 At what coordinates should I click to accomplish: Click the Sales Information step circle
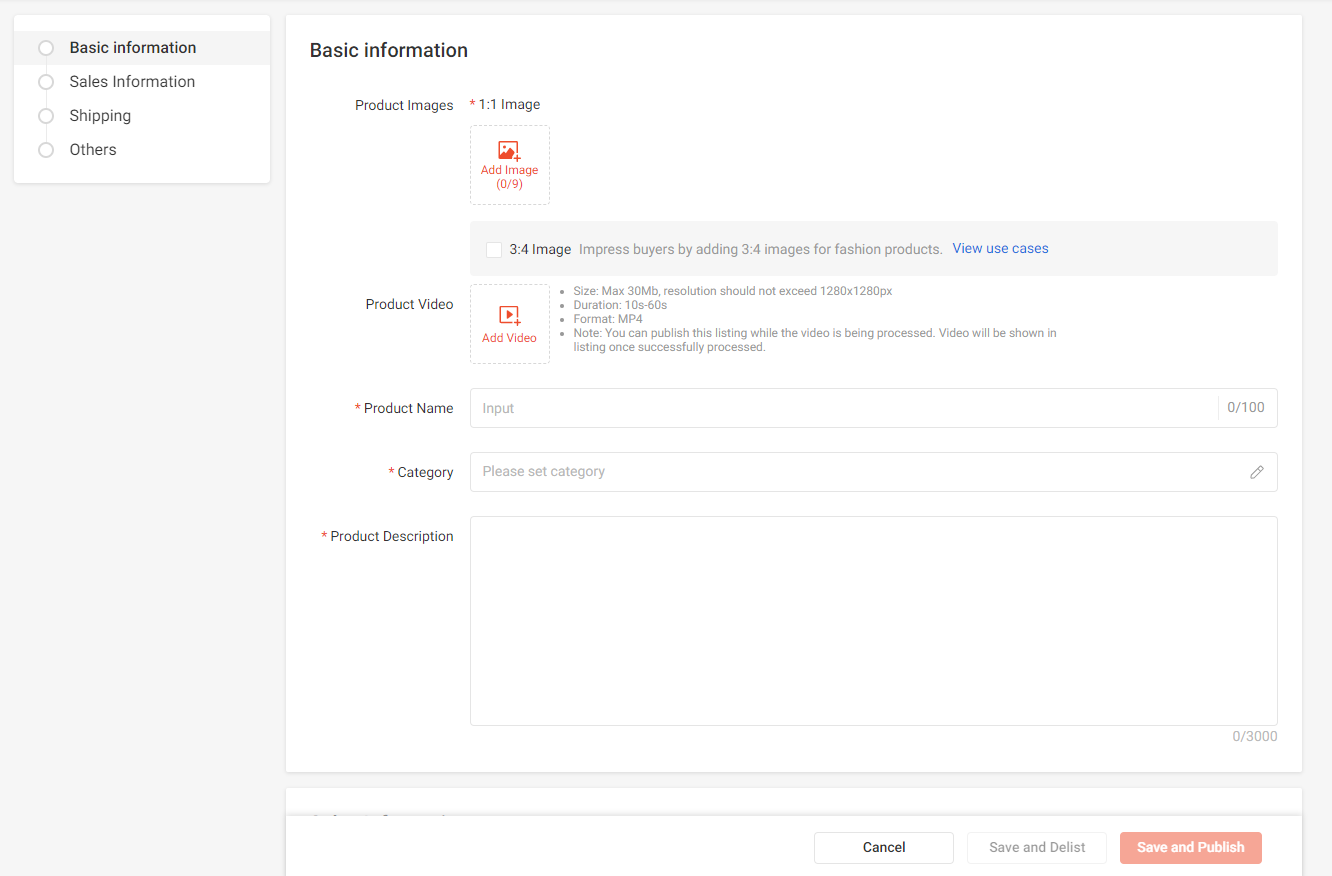point(46,82)
